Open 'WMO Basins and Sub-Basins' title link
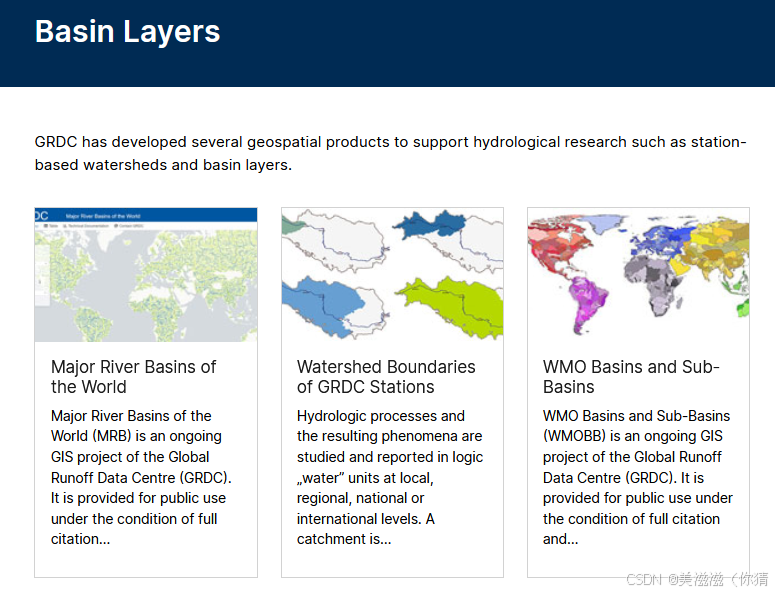This screenshot has width=775, height=593. coord(631,377)
